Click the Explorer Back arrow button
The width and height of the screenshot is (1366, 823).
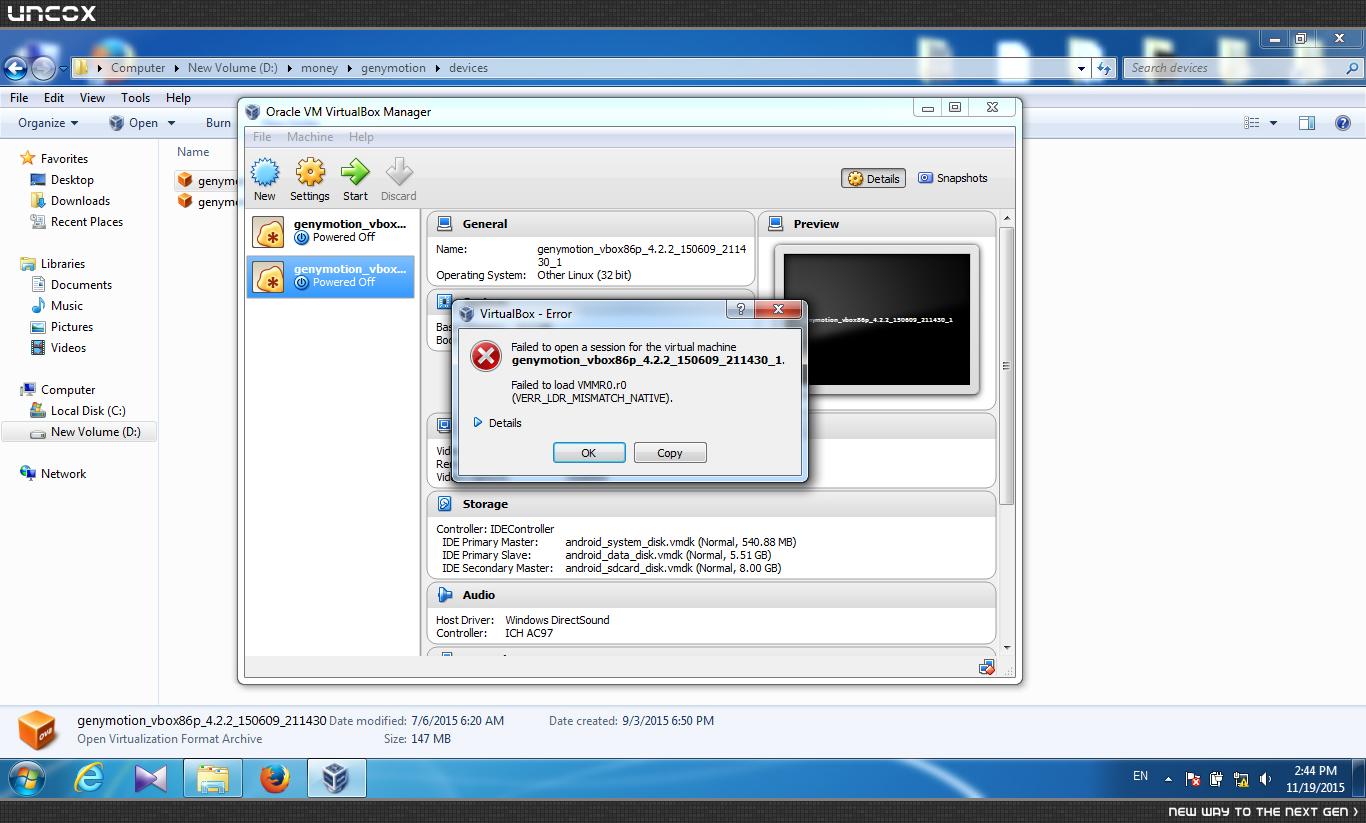pos(16,68)
